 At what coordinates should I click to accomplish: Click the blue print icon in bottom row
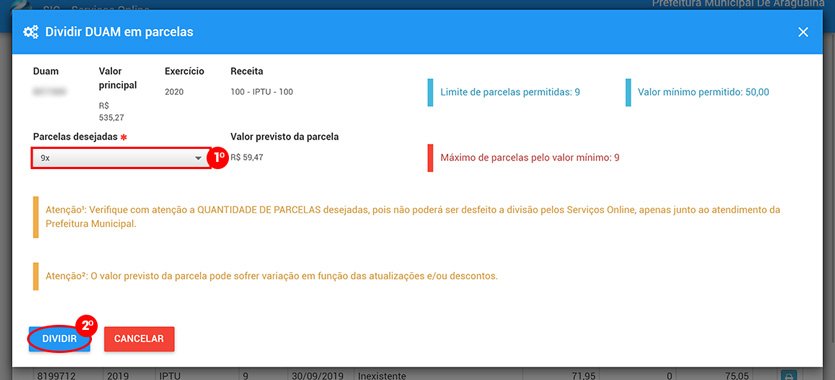tap(789, 374)
